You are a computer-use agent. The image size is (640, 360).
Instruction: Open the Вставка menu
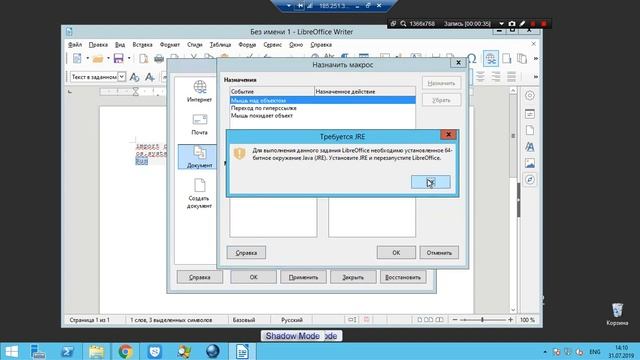pyautogui.click(x=142, y=44)
